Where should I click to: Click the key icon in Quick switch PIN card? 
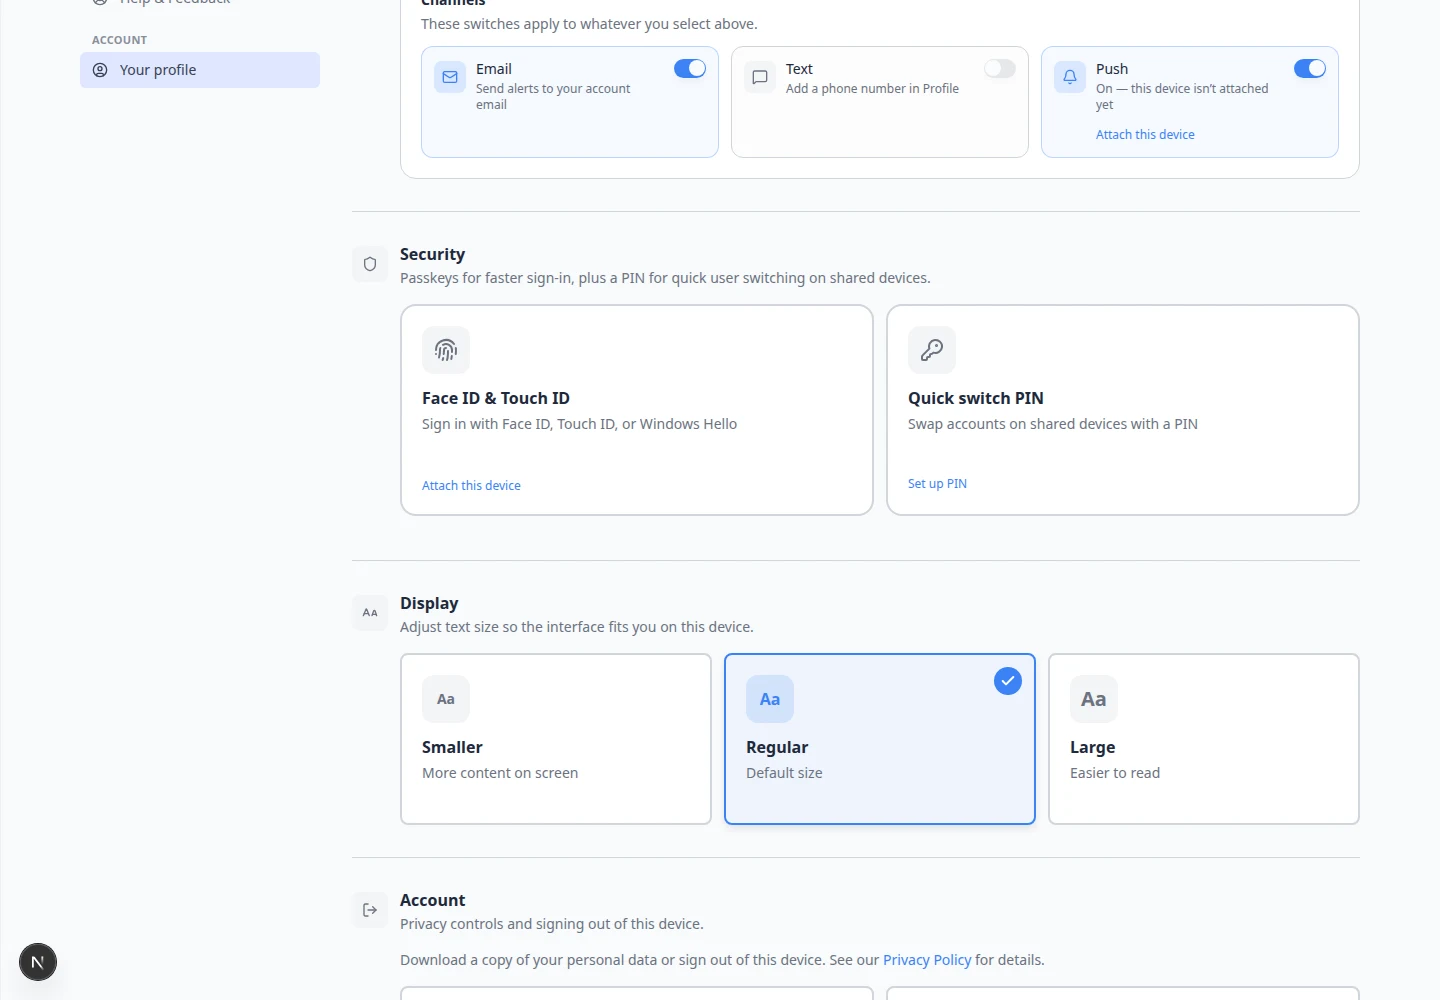(x=932, y=350)
